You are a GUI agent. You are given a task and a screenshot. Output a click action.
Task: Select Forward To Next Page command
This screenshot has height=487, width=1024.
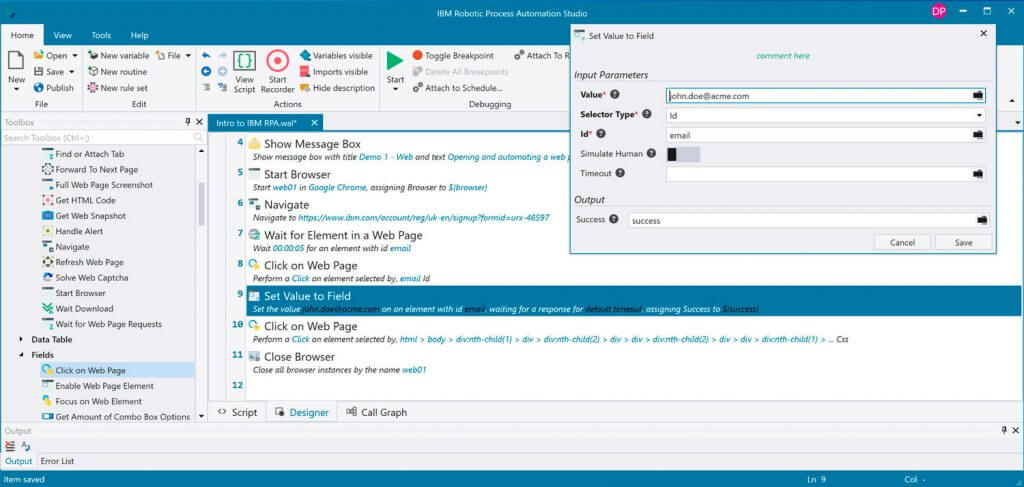pos(89,170)
